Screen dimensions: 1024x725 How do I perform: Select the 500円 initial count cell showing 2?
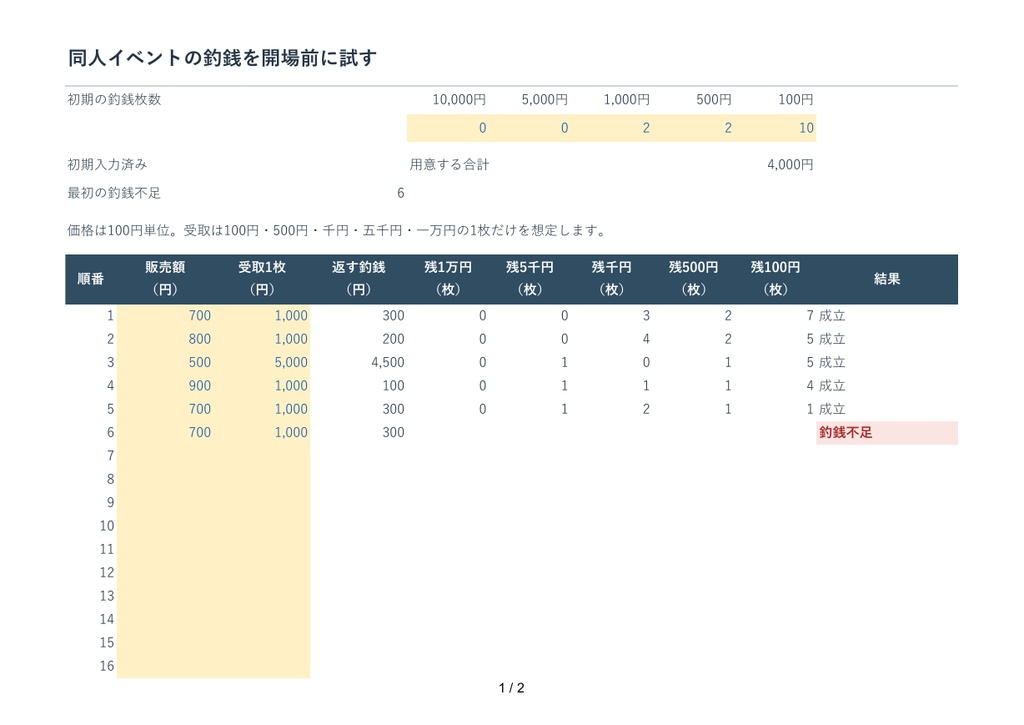(693, 128)
